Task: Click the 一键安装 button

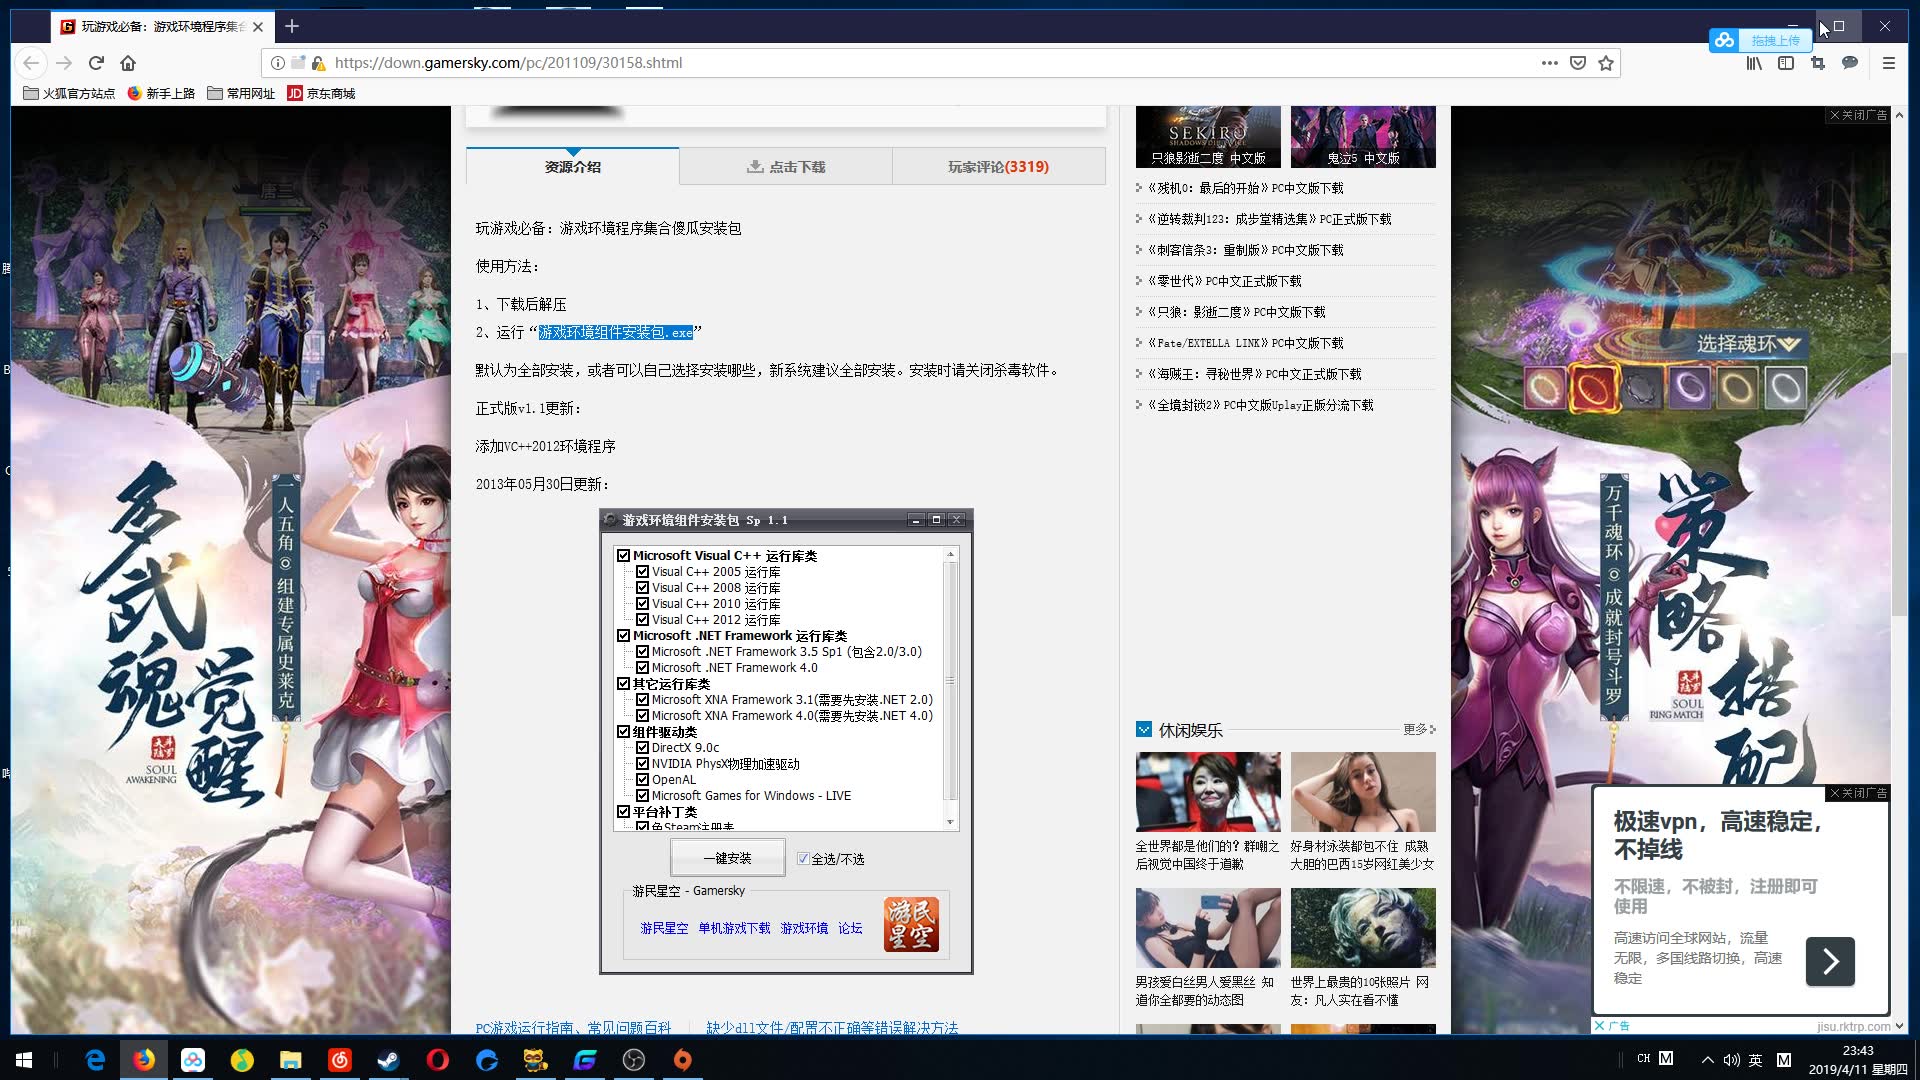Action: (x=727, y=858)
